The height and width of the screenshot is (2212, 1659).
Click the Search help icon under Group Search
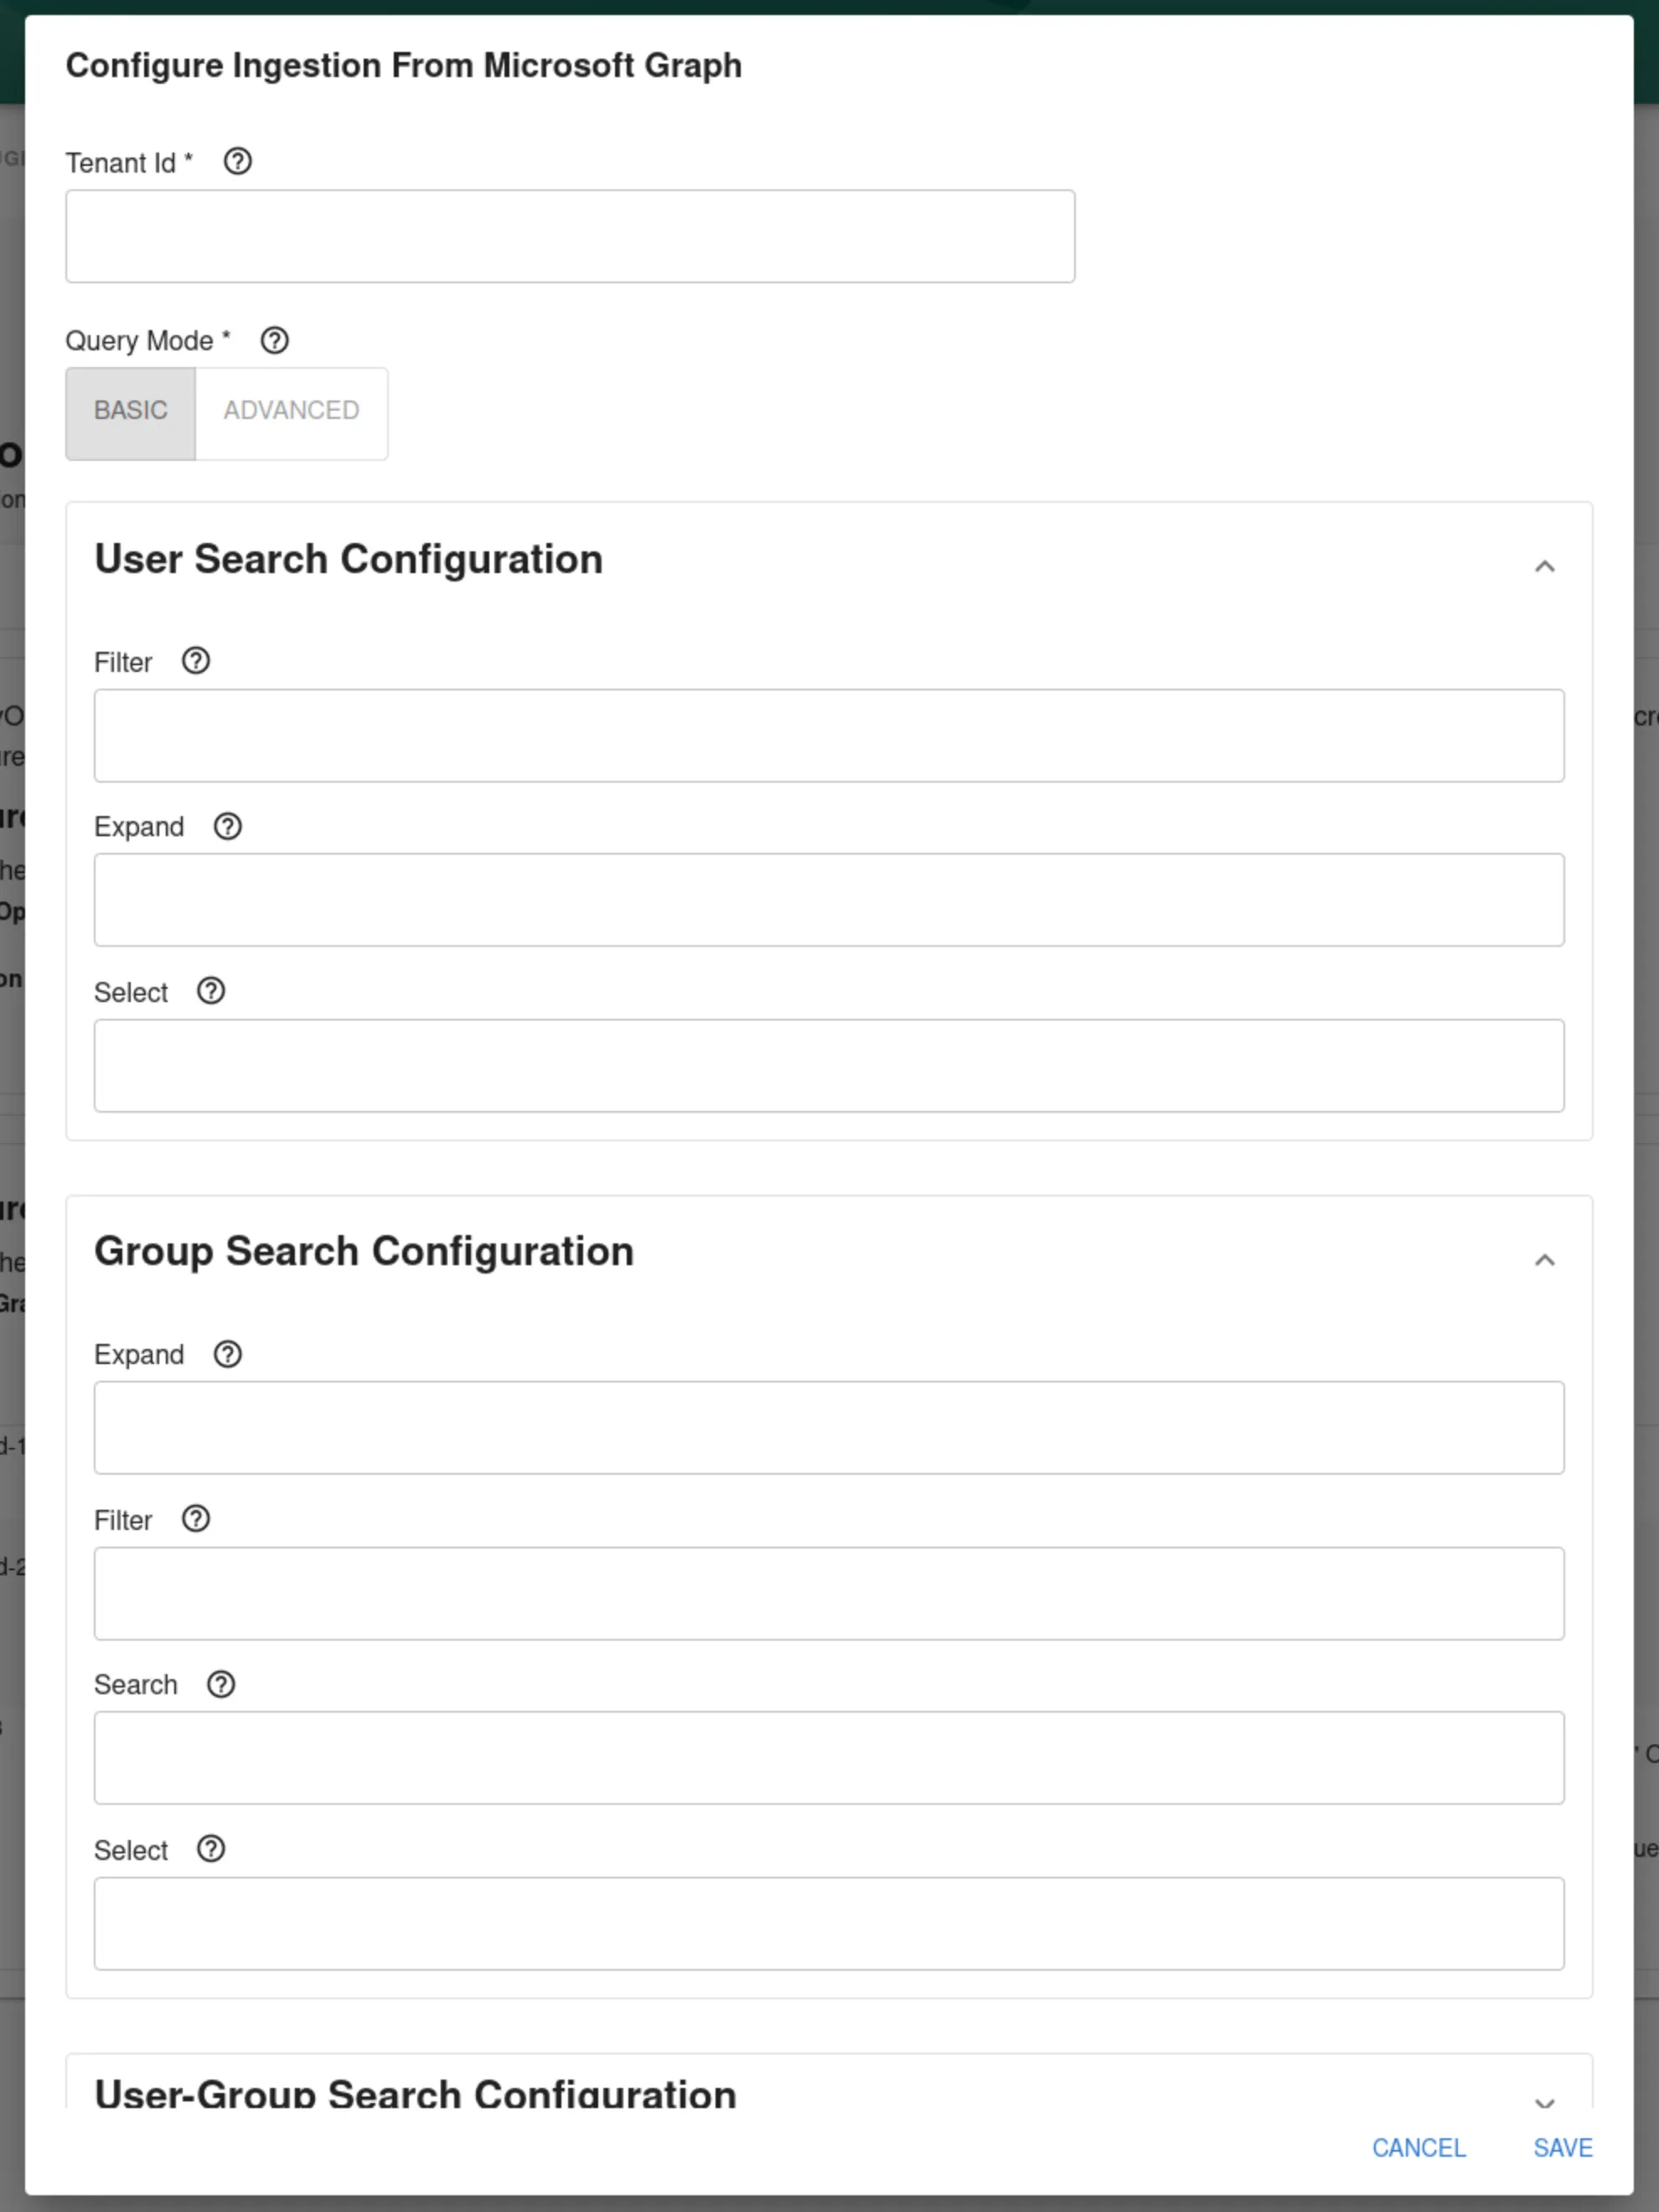pos(220,1684)
